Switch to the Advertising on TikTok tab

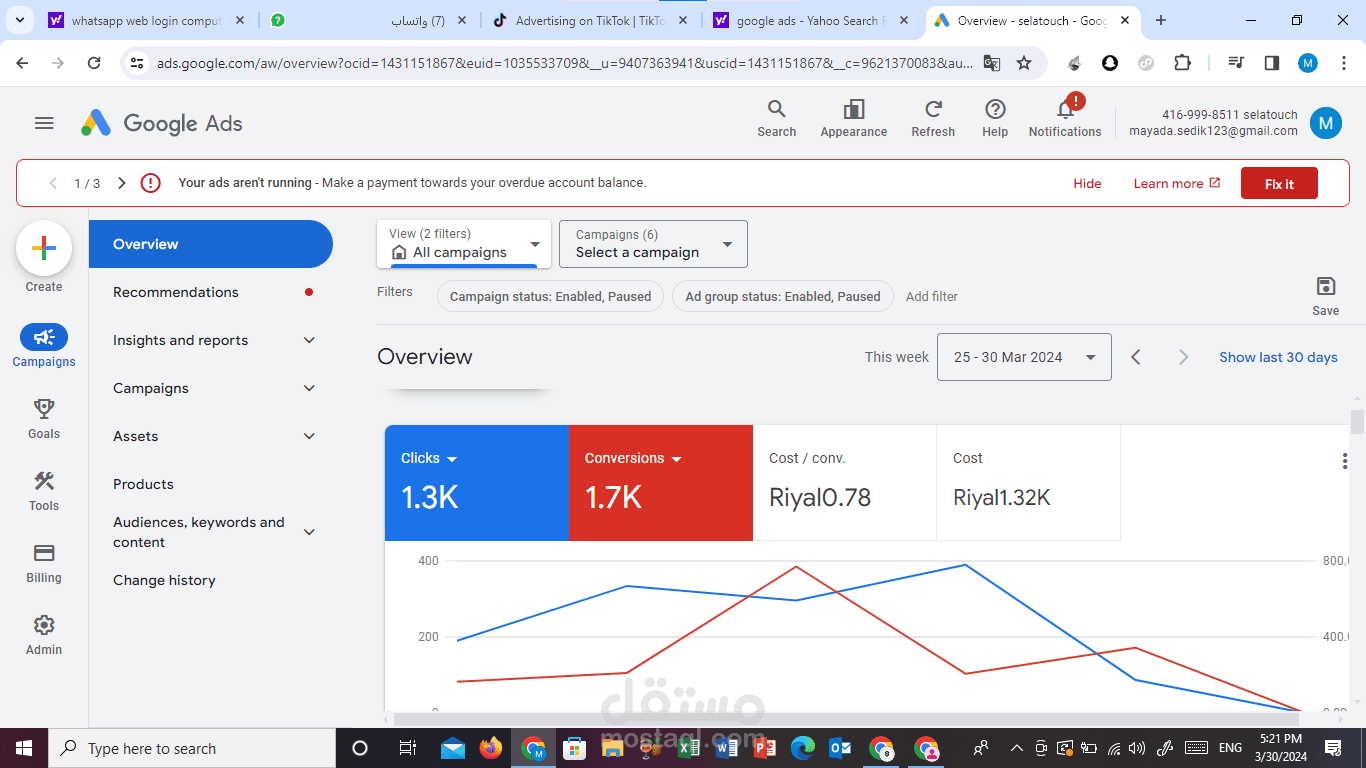[592, 20]
